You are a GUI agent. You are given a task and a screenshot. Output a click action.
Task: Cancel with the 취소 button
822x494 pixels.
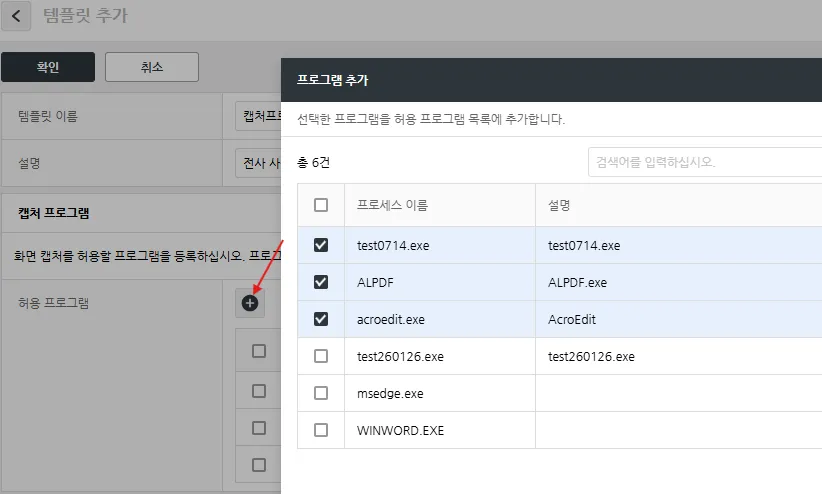[x=152, y=67]
